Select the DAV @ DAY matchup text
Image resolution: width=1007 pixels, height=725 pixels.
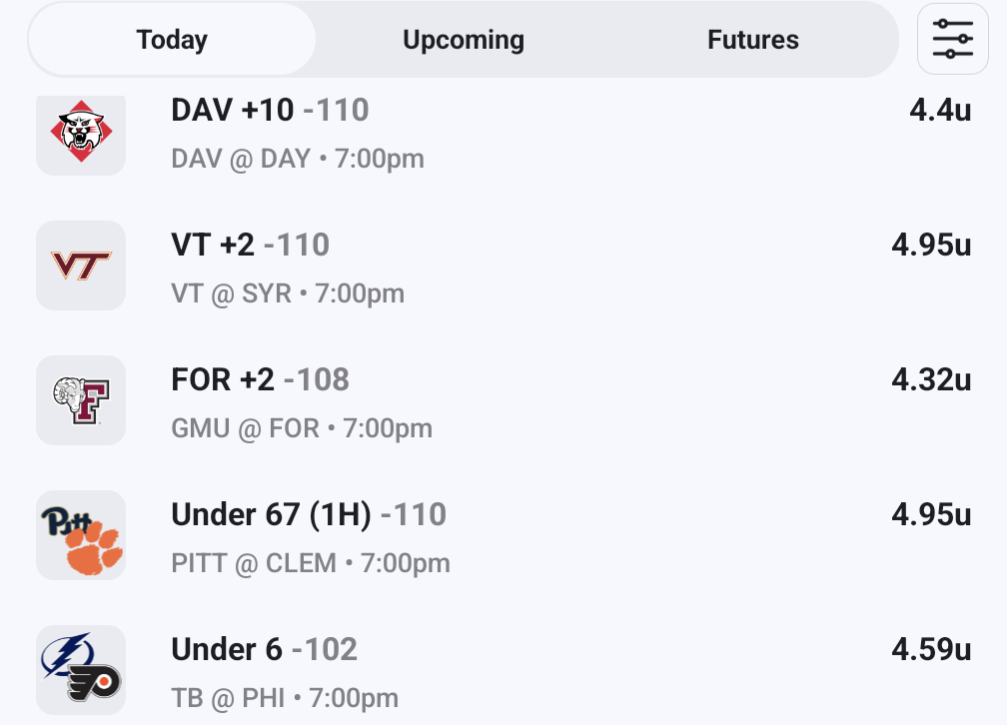pyautogui.click(x=297, y=159)
